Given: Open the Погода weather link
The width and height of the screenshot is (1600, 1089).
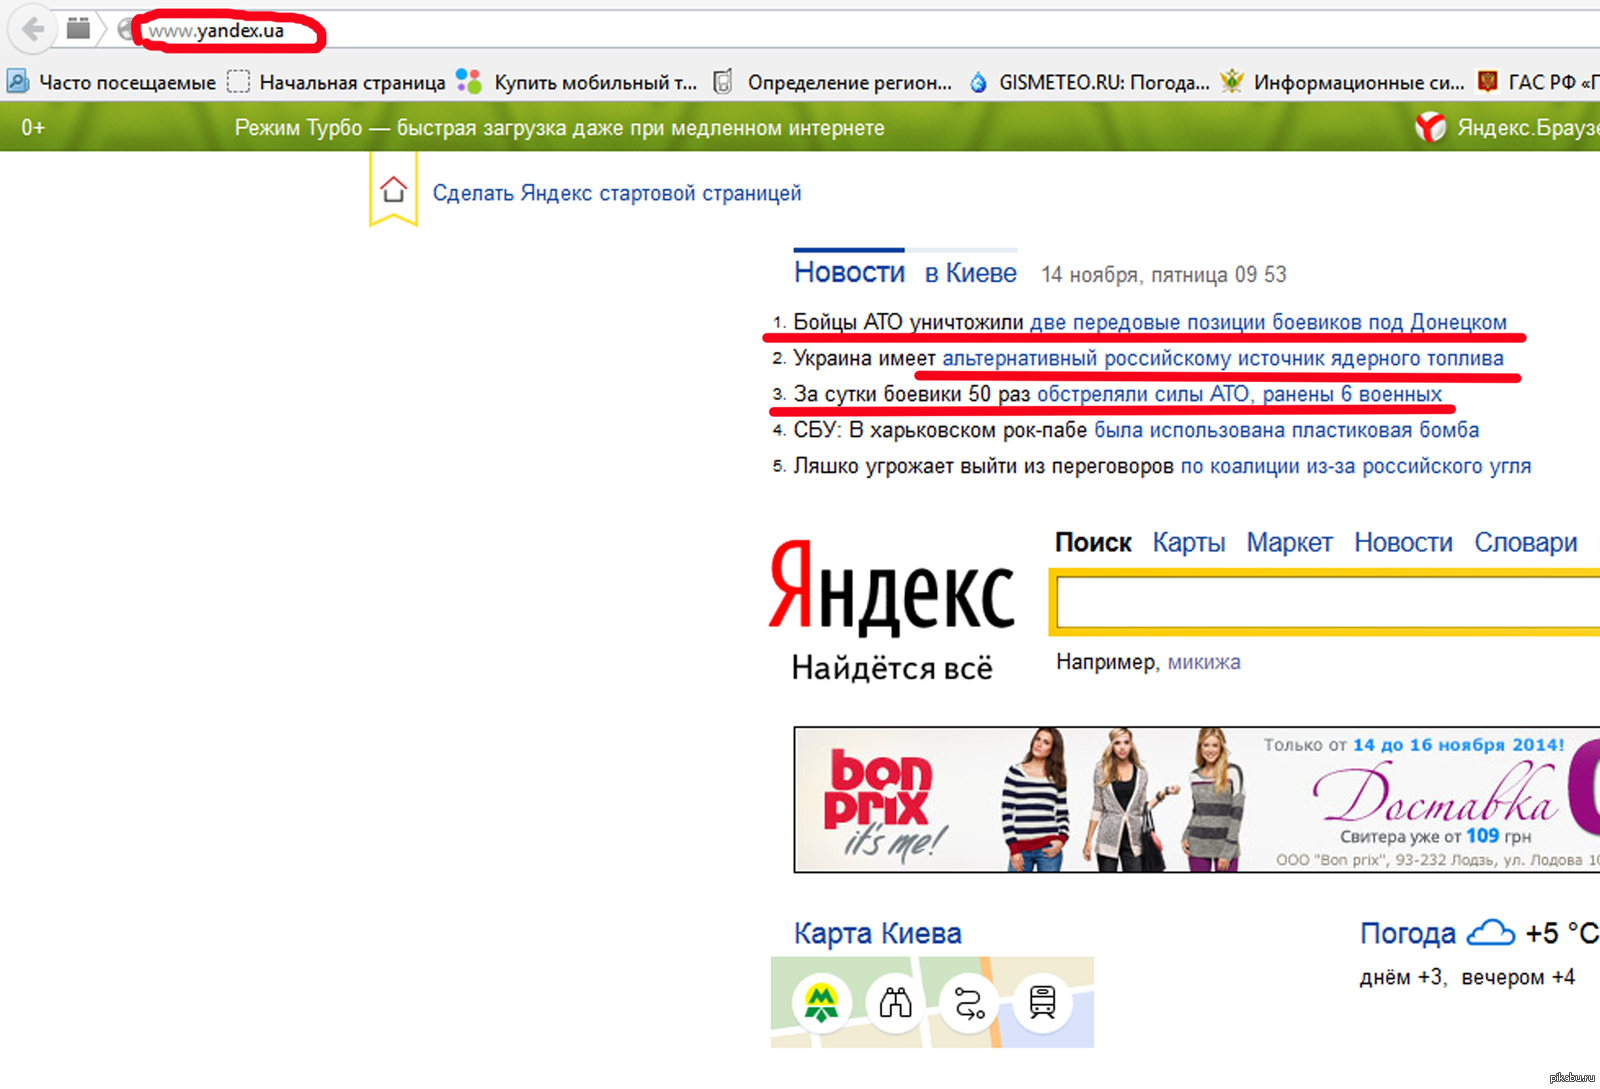Looking at the screenshot, I should tap(1407, 933).
